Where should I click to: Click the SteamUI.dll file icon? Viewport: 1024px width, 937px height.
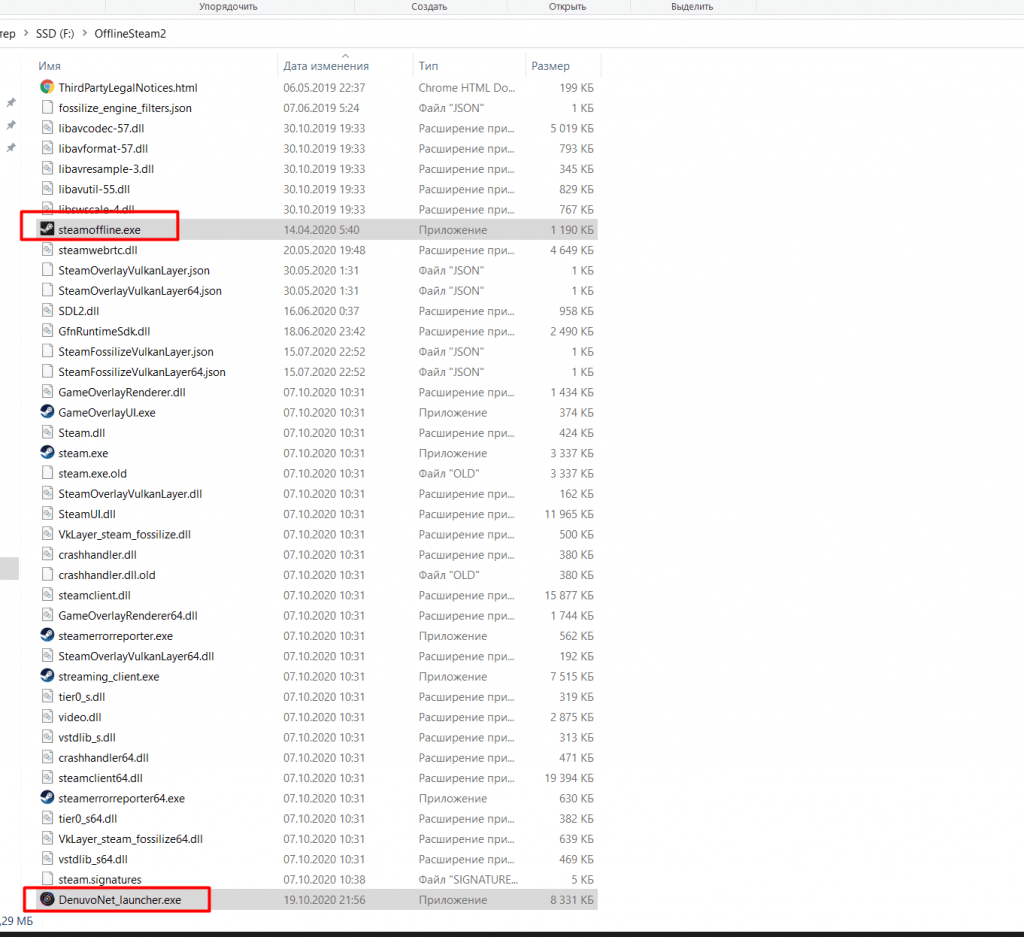(47, 514)
